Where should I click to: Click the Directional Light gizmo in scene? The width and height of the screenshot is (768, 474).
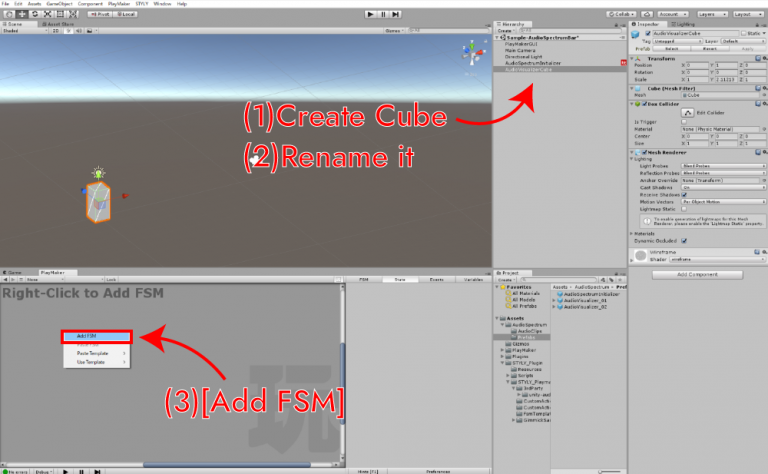[x=99, y=174]
